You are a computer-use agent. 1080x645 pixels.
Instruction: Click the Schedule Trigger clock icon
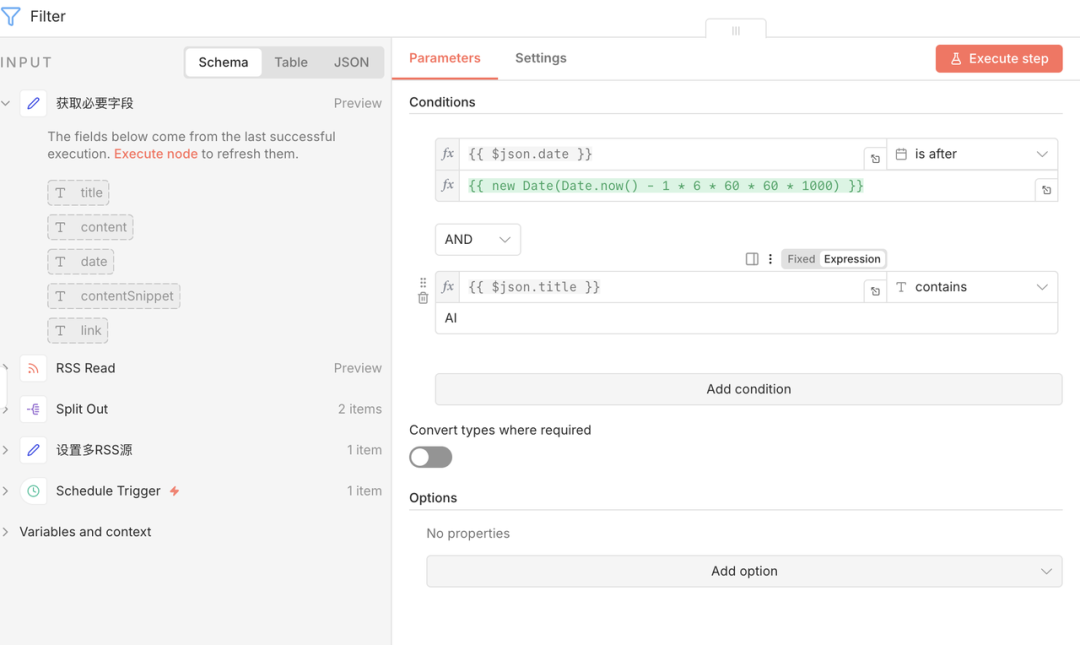coord(33,491)
